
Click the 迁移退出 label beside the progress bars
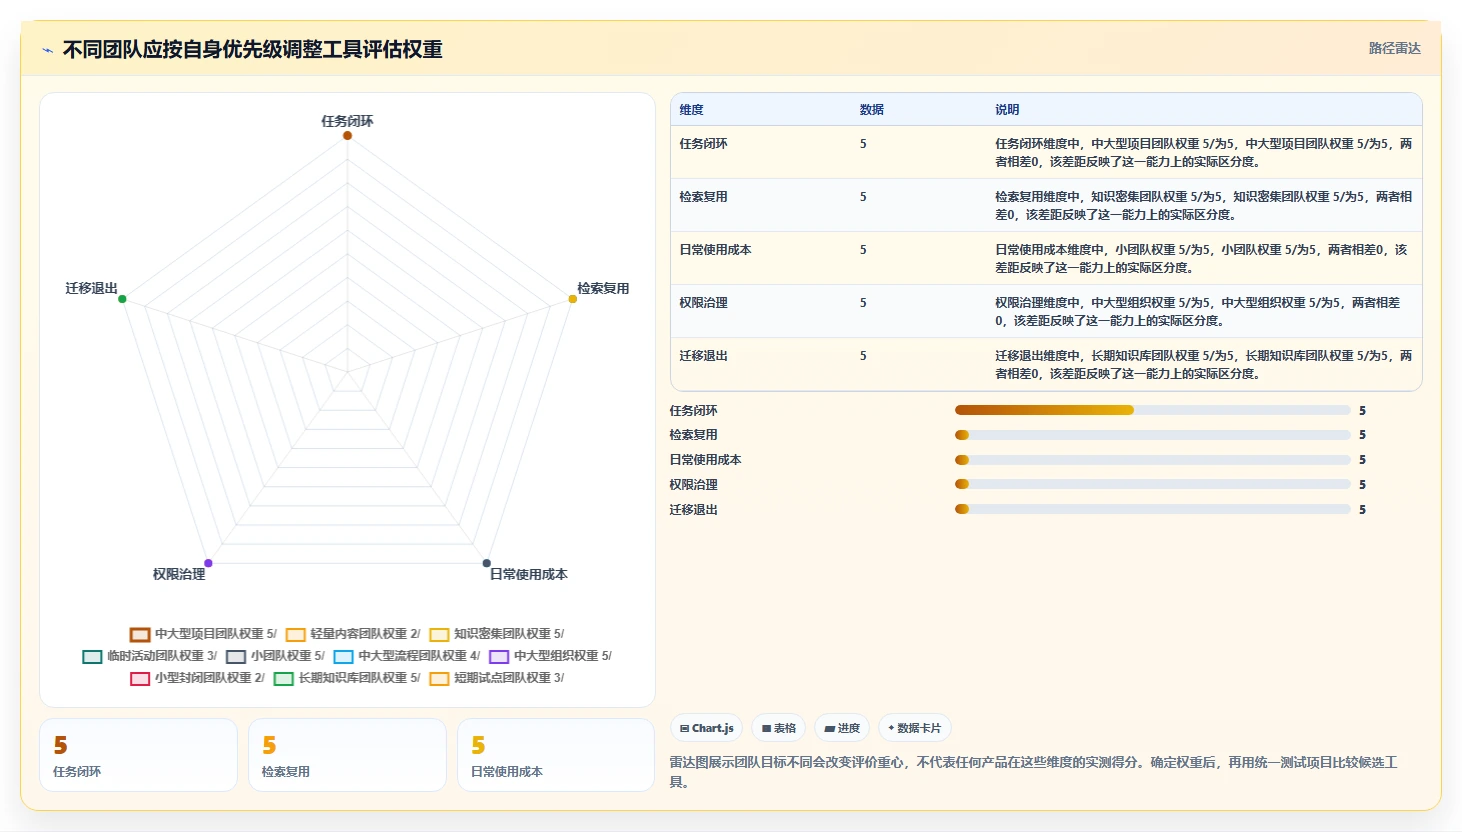click(694, 510)
